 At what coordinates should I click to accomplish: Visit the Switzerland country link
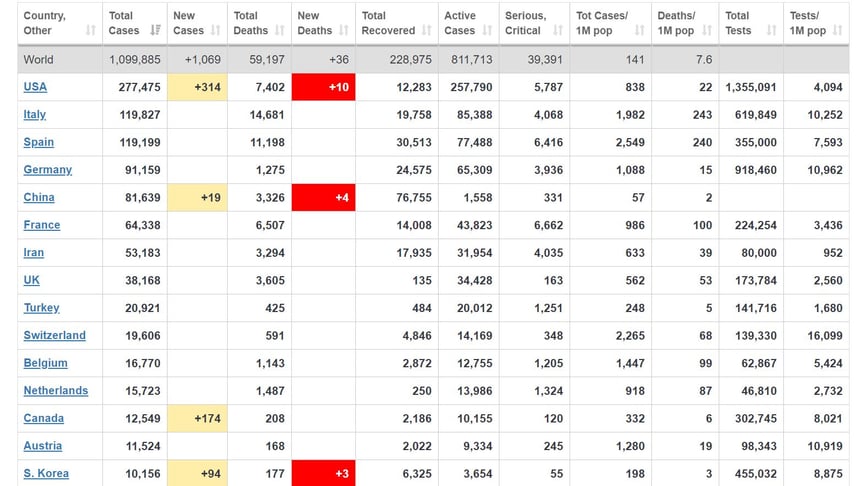click(x=54, y=335)
